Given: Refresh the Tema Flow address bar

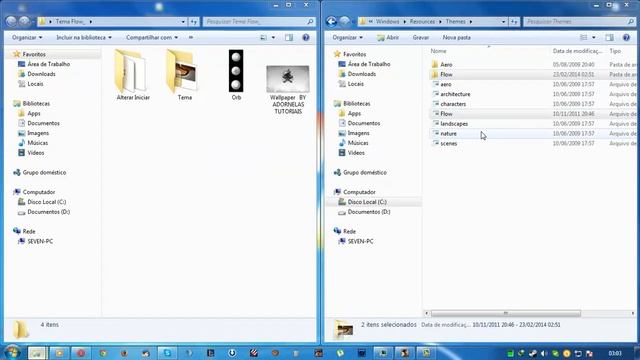Looking at the screenshot, I should [x=194, y=21].
